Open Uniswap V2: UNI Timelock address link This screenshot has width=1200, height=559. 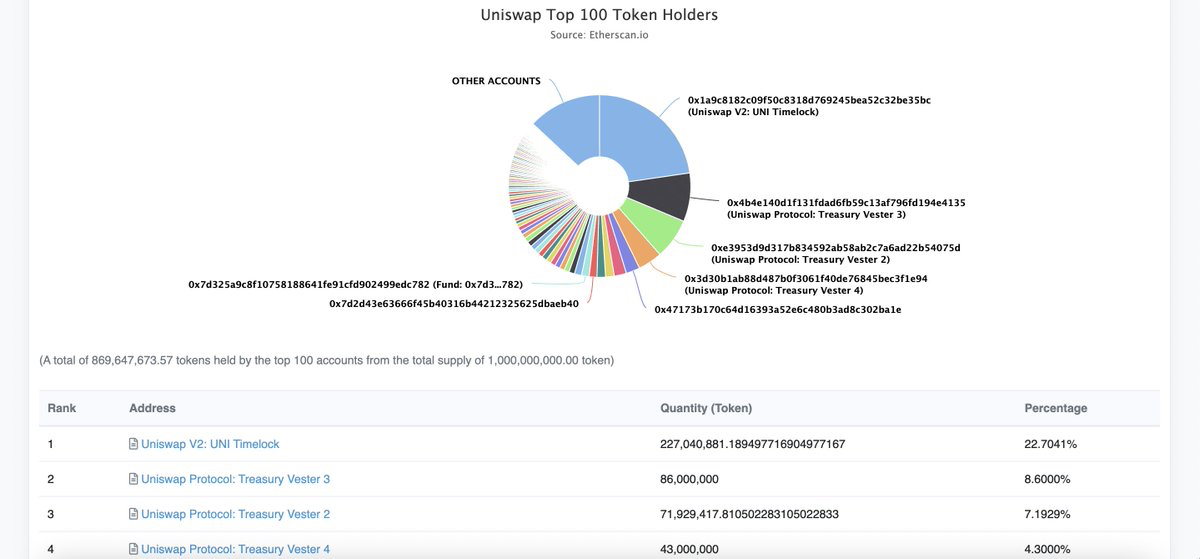coord(210,444)
